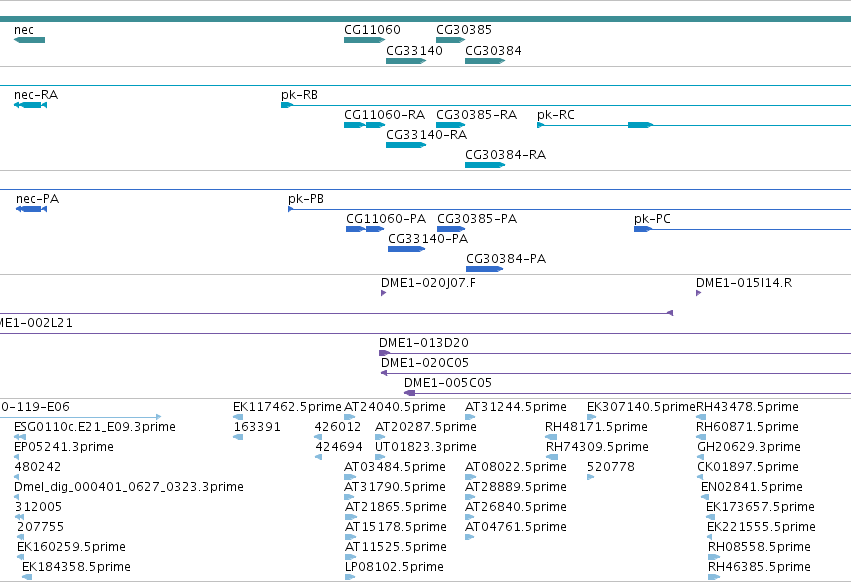851x582 pixels.
Task: Click the nec gene glyph
Action: point(29,40)
